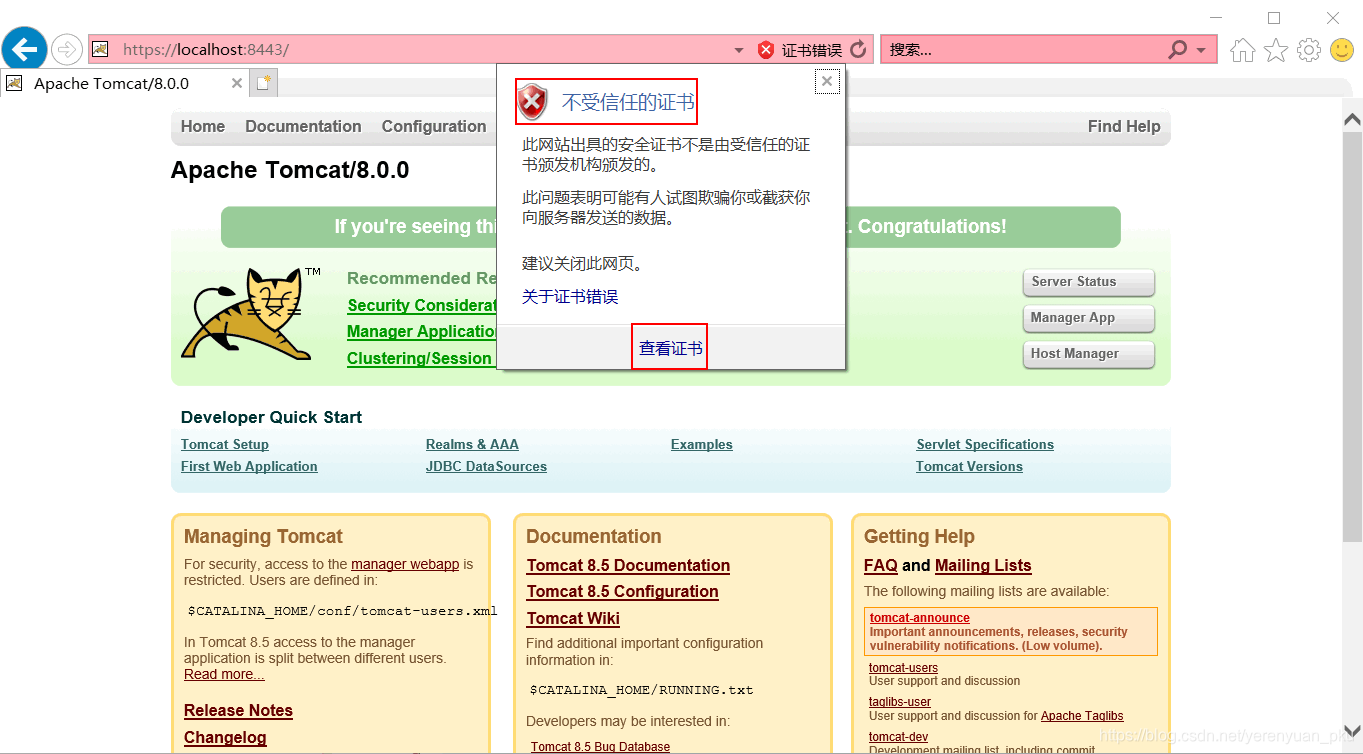
Task: Click the smiley feedback icon
Action: pos(1341,50)
